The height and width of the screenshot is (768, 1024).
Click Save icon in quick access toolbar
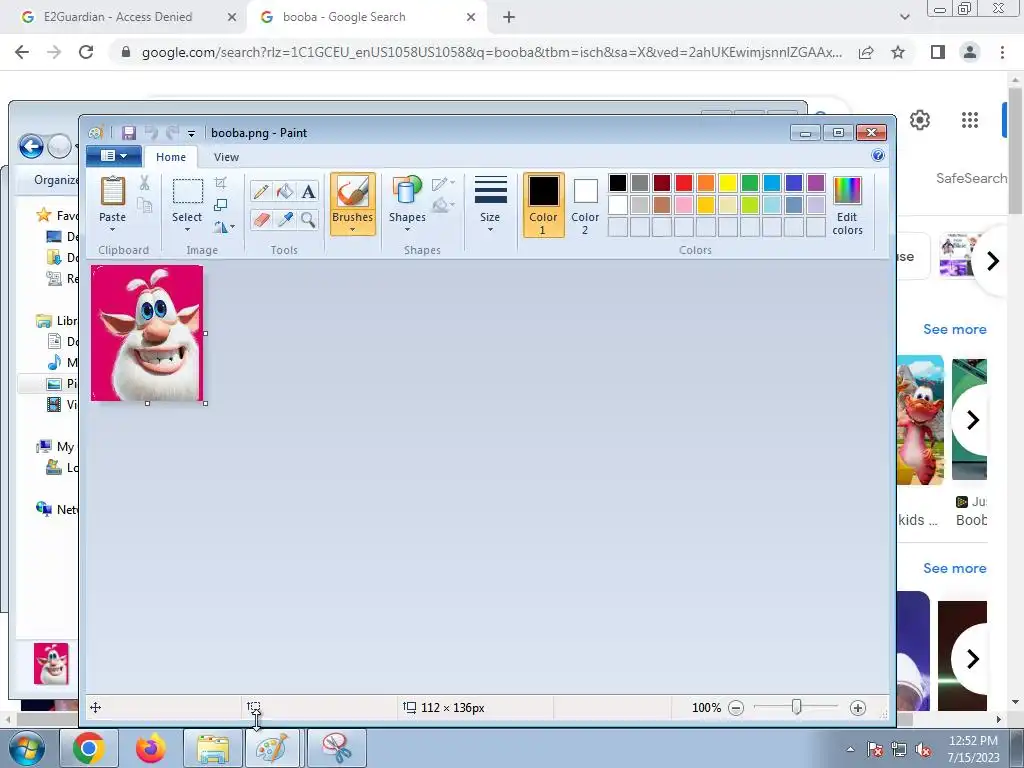tap(129, 133)
